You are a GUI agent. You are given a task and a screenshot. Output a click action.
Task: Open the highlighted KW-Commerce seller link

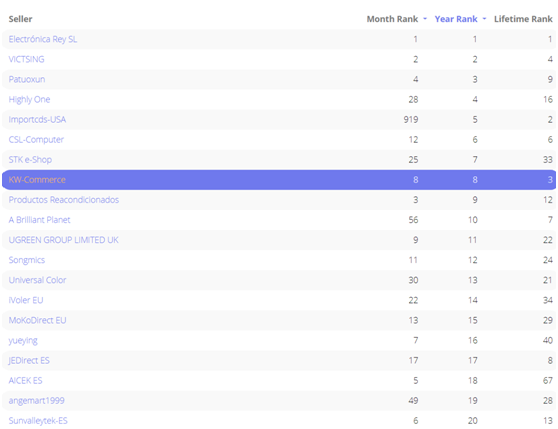[37, 180]
